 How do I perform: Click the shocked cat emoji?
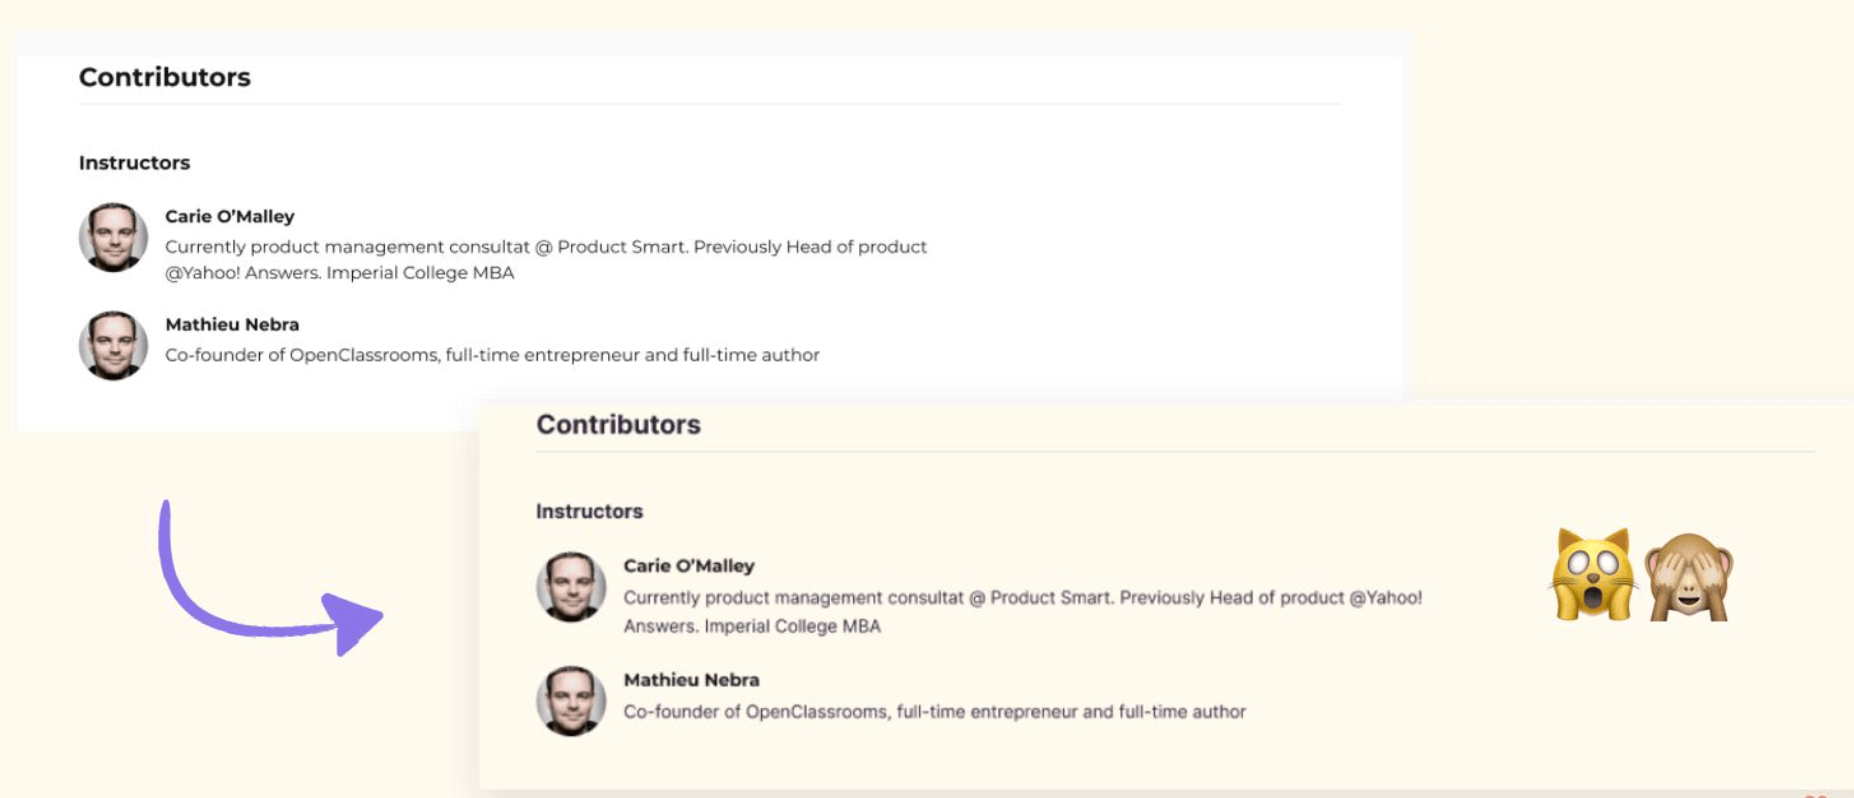pos(1592,575)
